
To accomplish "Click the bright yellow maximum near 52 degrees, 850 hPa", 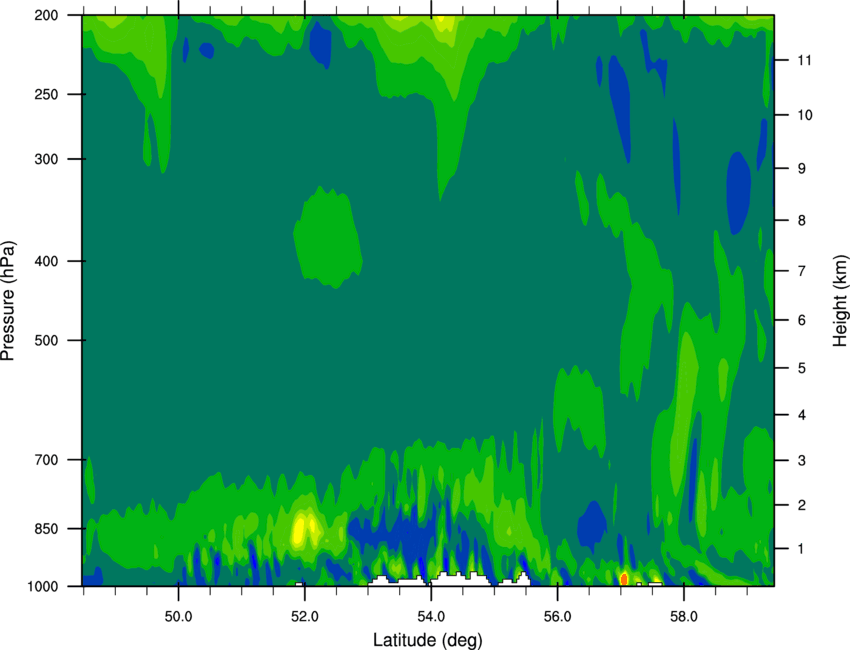I will tap(303, 530).
